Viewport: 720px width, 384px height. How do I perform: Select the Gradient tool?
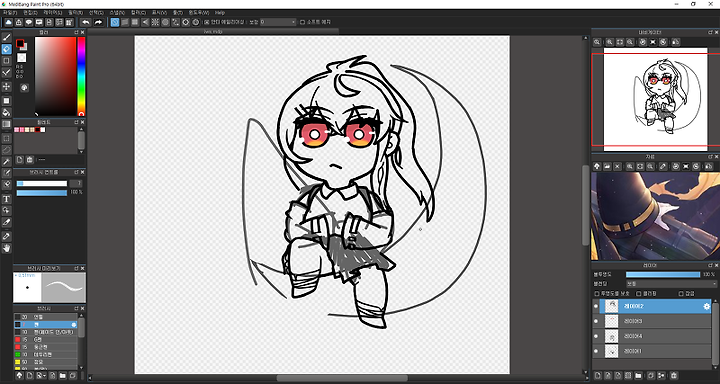6,124
